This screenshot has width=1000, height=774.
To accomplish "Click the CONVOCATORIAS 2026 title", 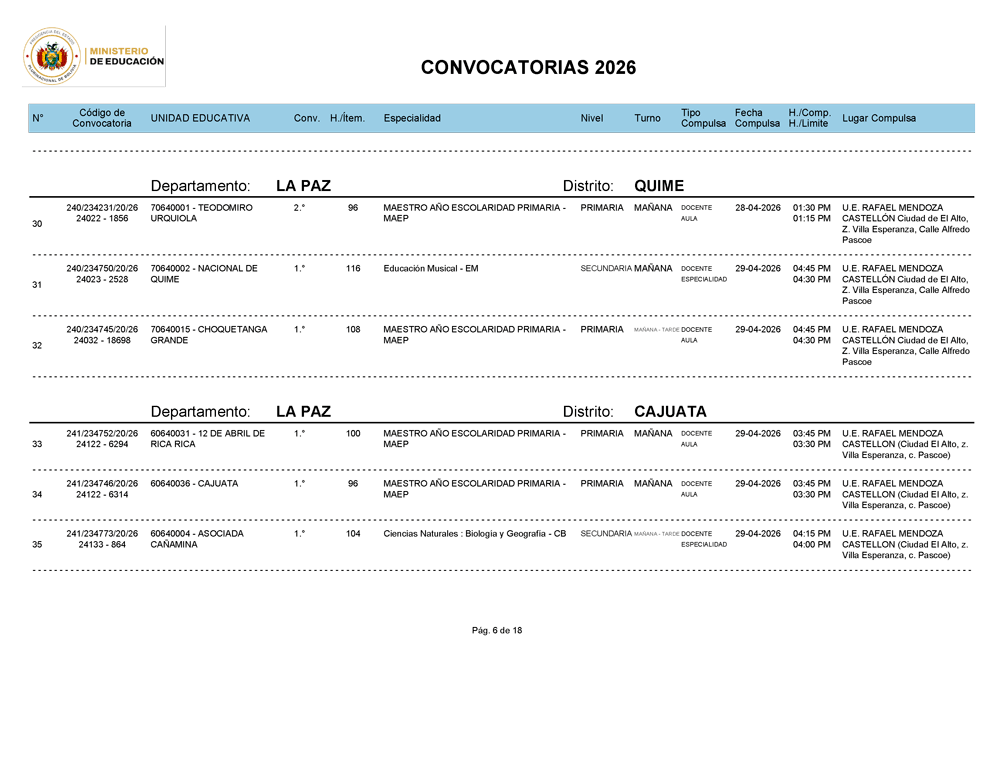I will (528, 68).
